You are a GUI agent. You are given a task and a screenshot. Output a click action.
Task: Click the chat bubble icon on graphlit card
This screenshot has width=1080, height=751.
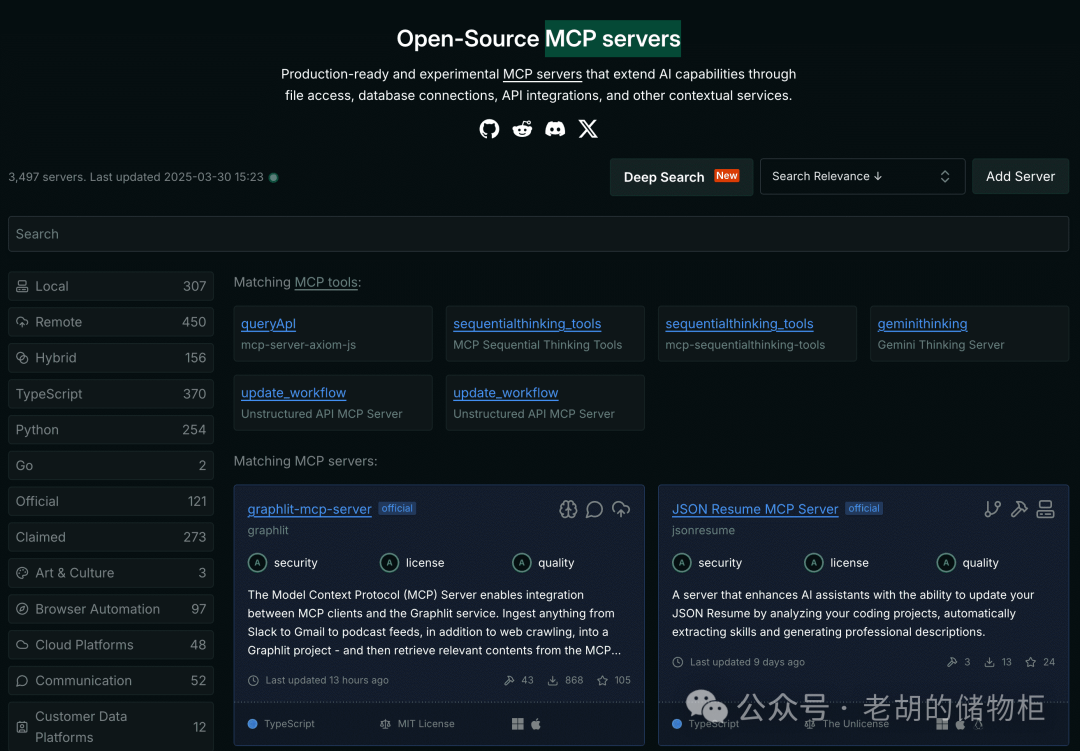click(x=594, y=509)
